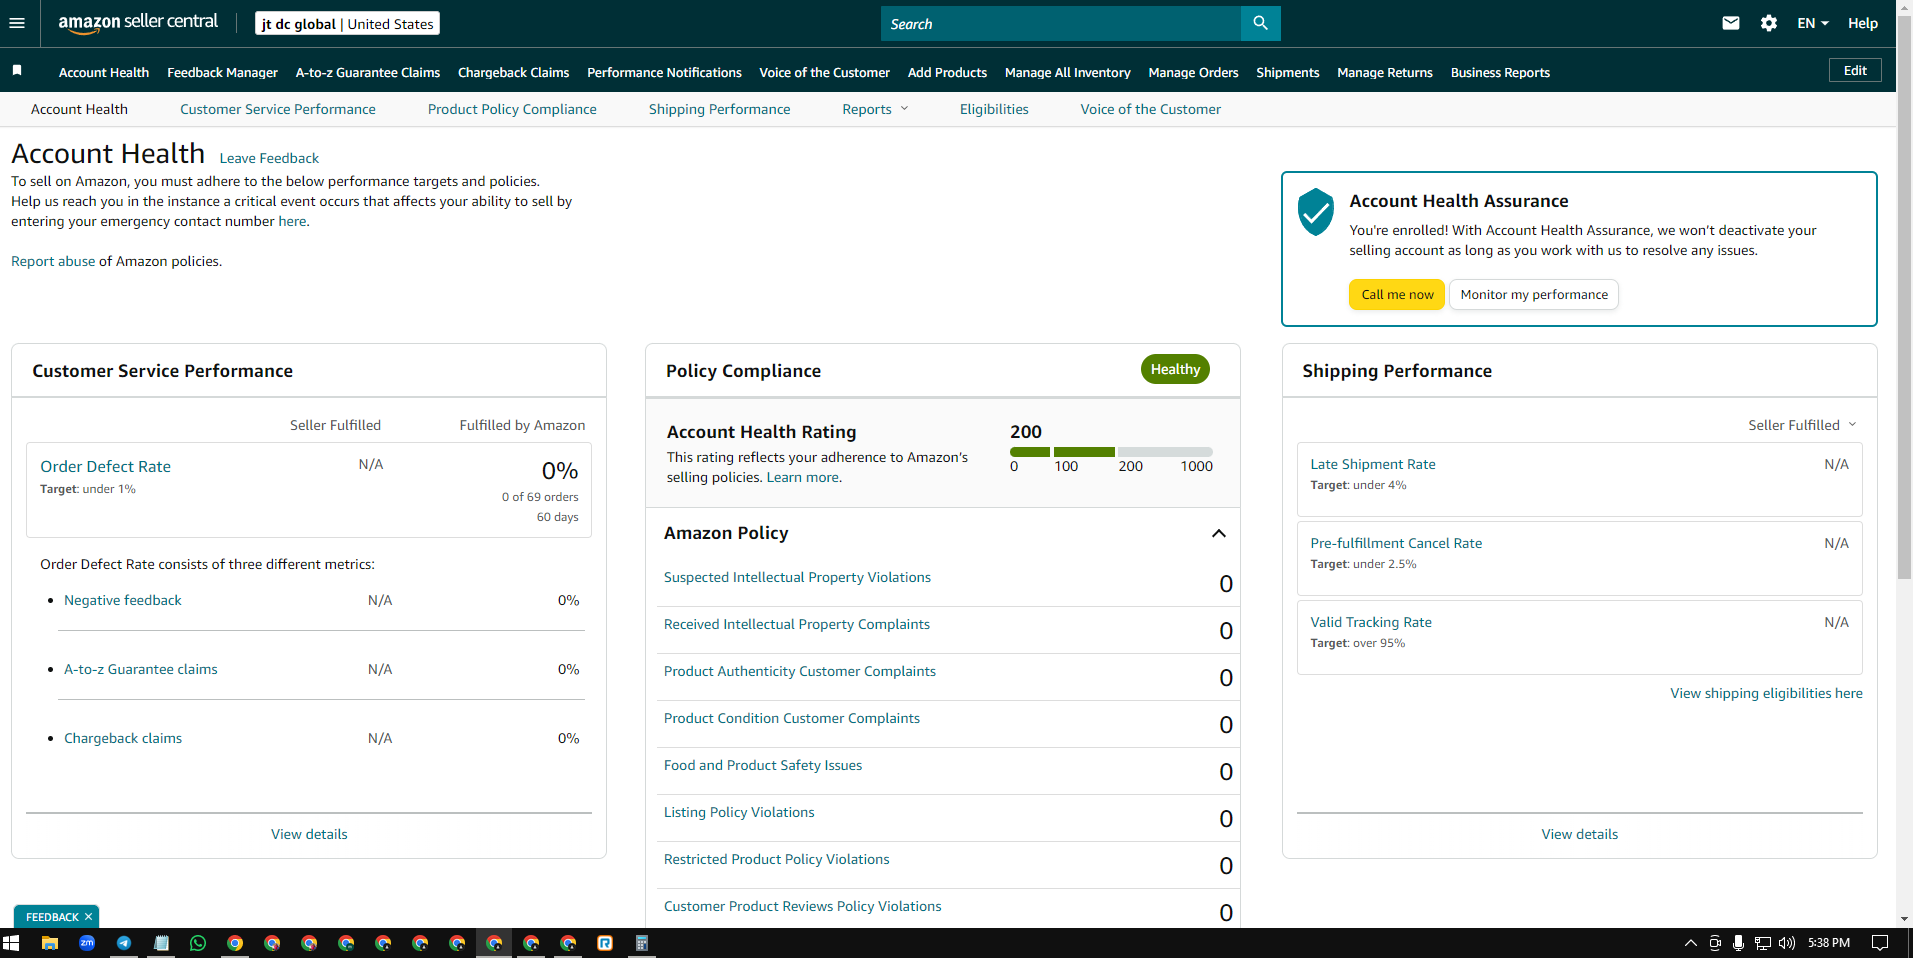Click the Call me now button
Screen dimensions: 1913x958
[1397, 294]
